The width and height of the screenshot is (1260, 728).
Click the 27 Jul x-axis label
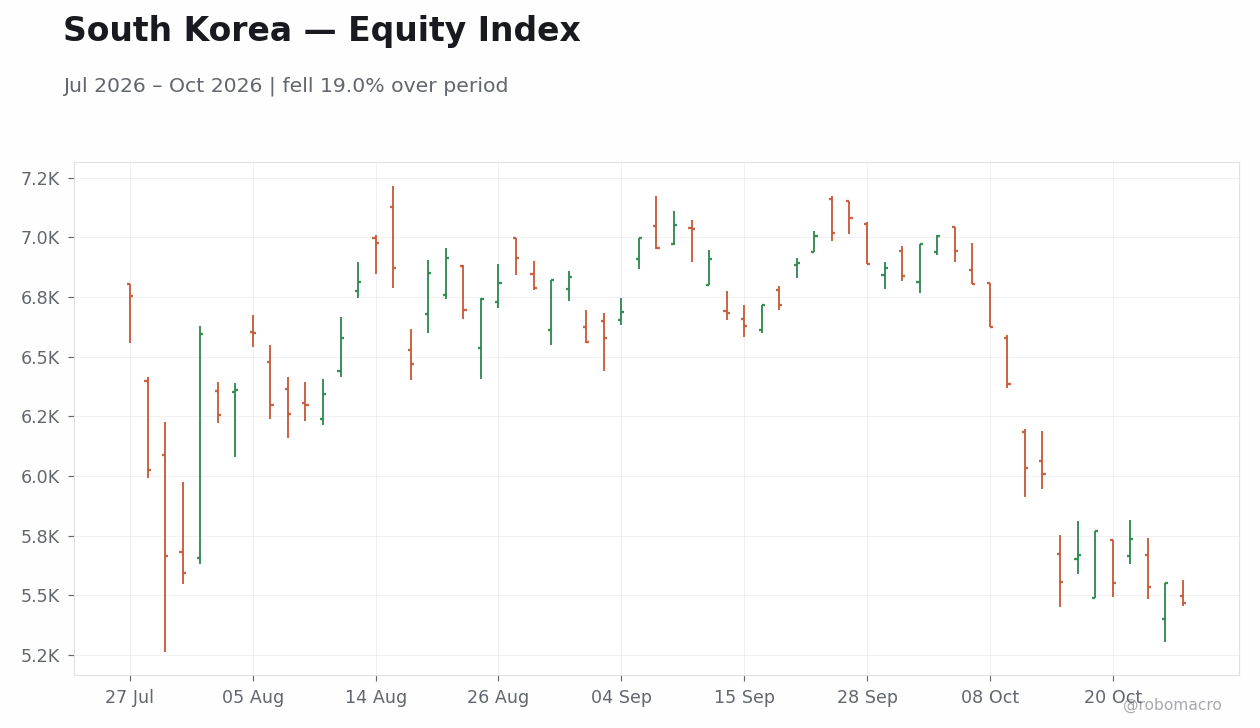pos(130,698)
